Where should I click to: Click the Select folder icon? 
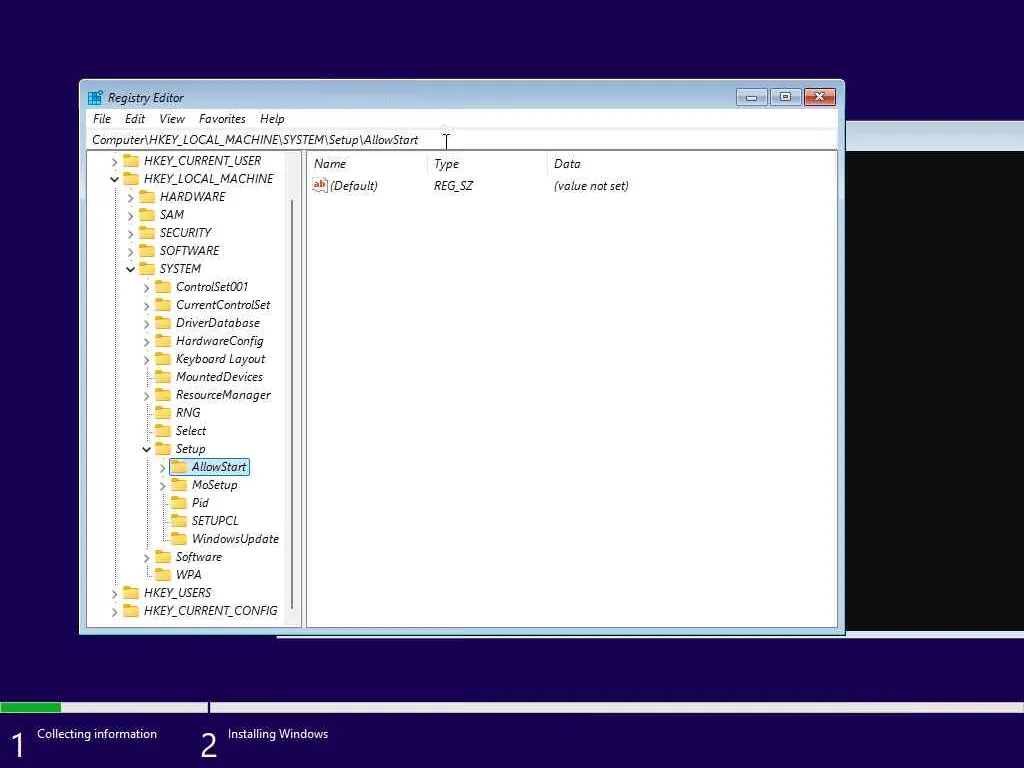(x=163, y=431)
